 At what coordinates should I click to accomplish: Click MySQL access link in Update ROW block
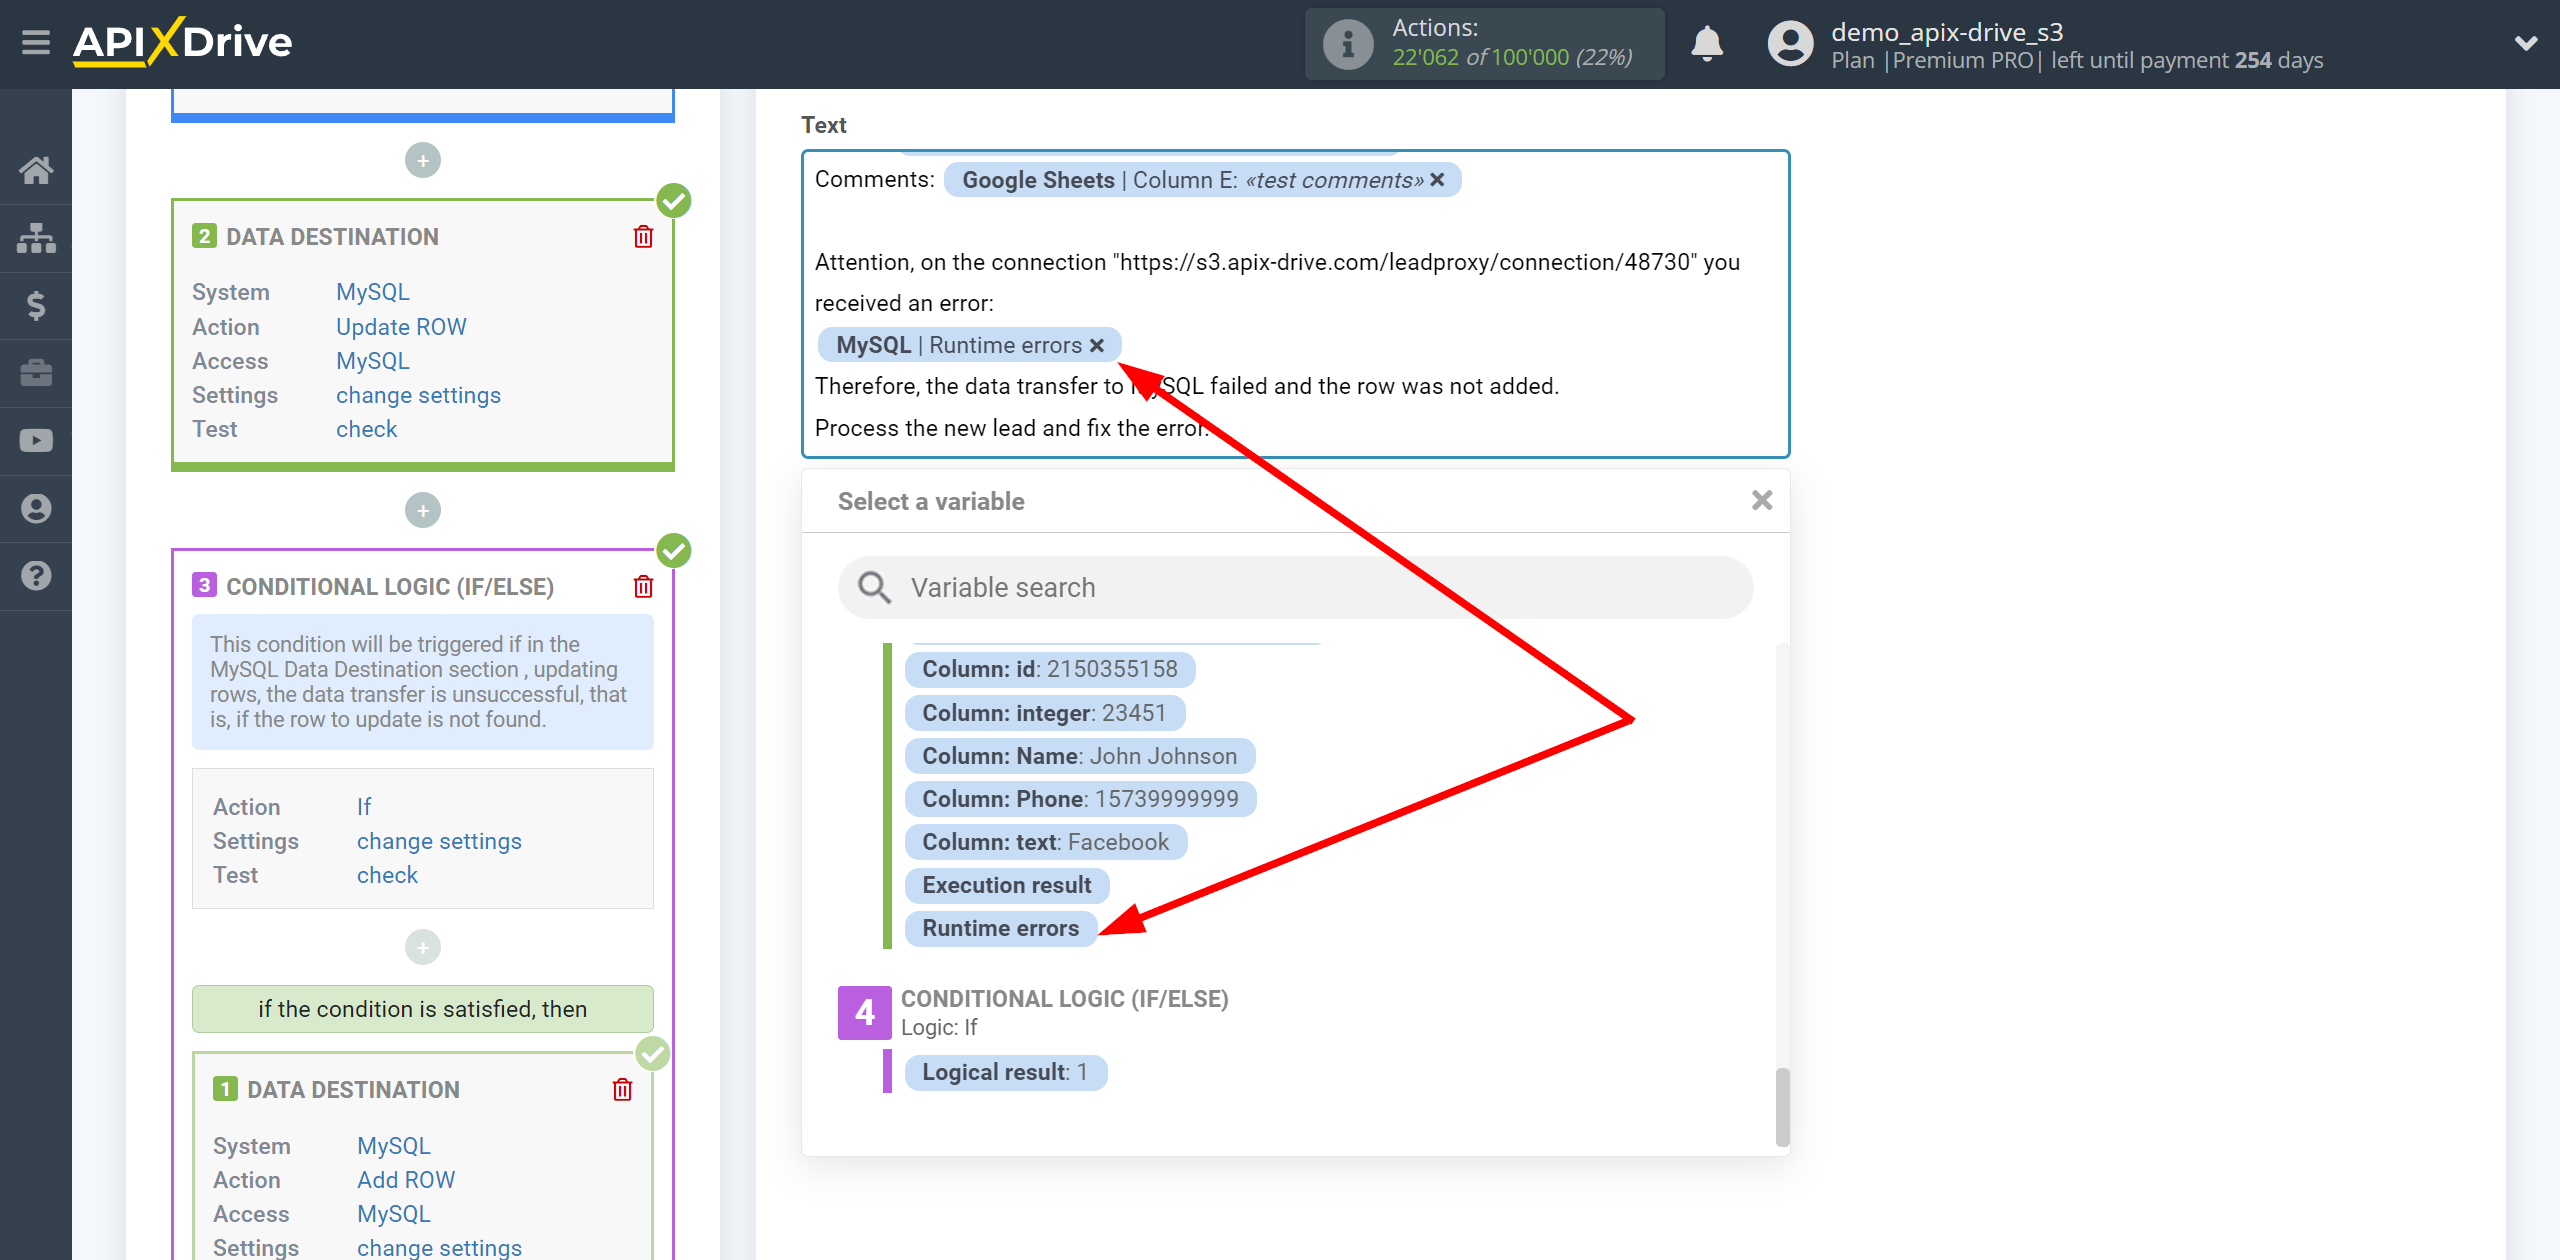[373, 361]
